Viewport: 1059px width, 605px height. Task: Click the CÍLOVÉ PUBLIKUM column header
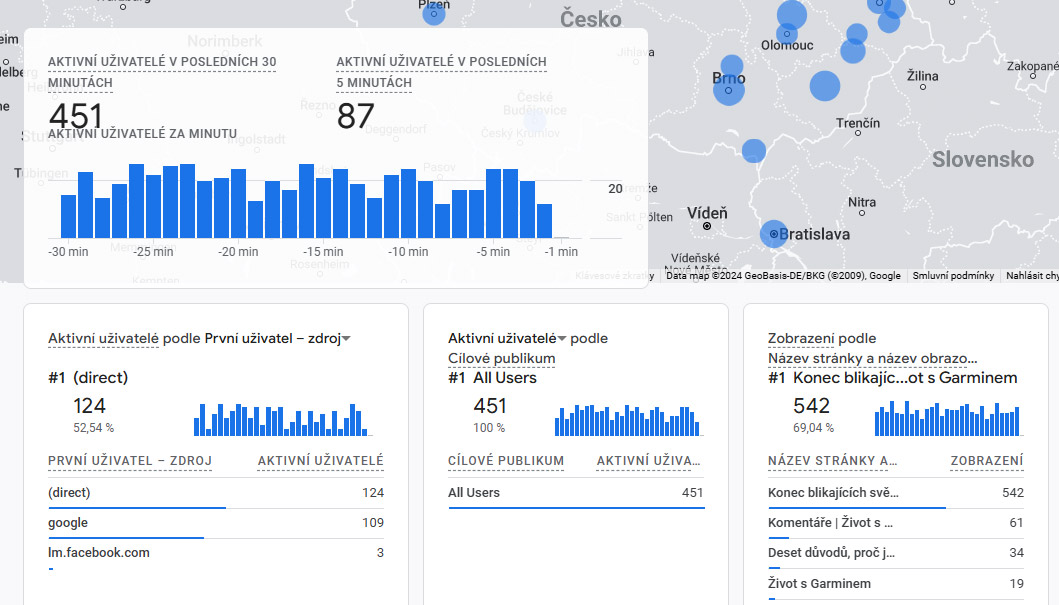click(506, 461)
